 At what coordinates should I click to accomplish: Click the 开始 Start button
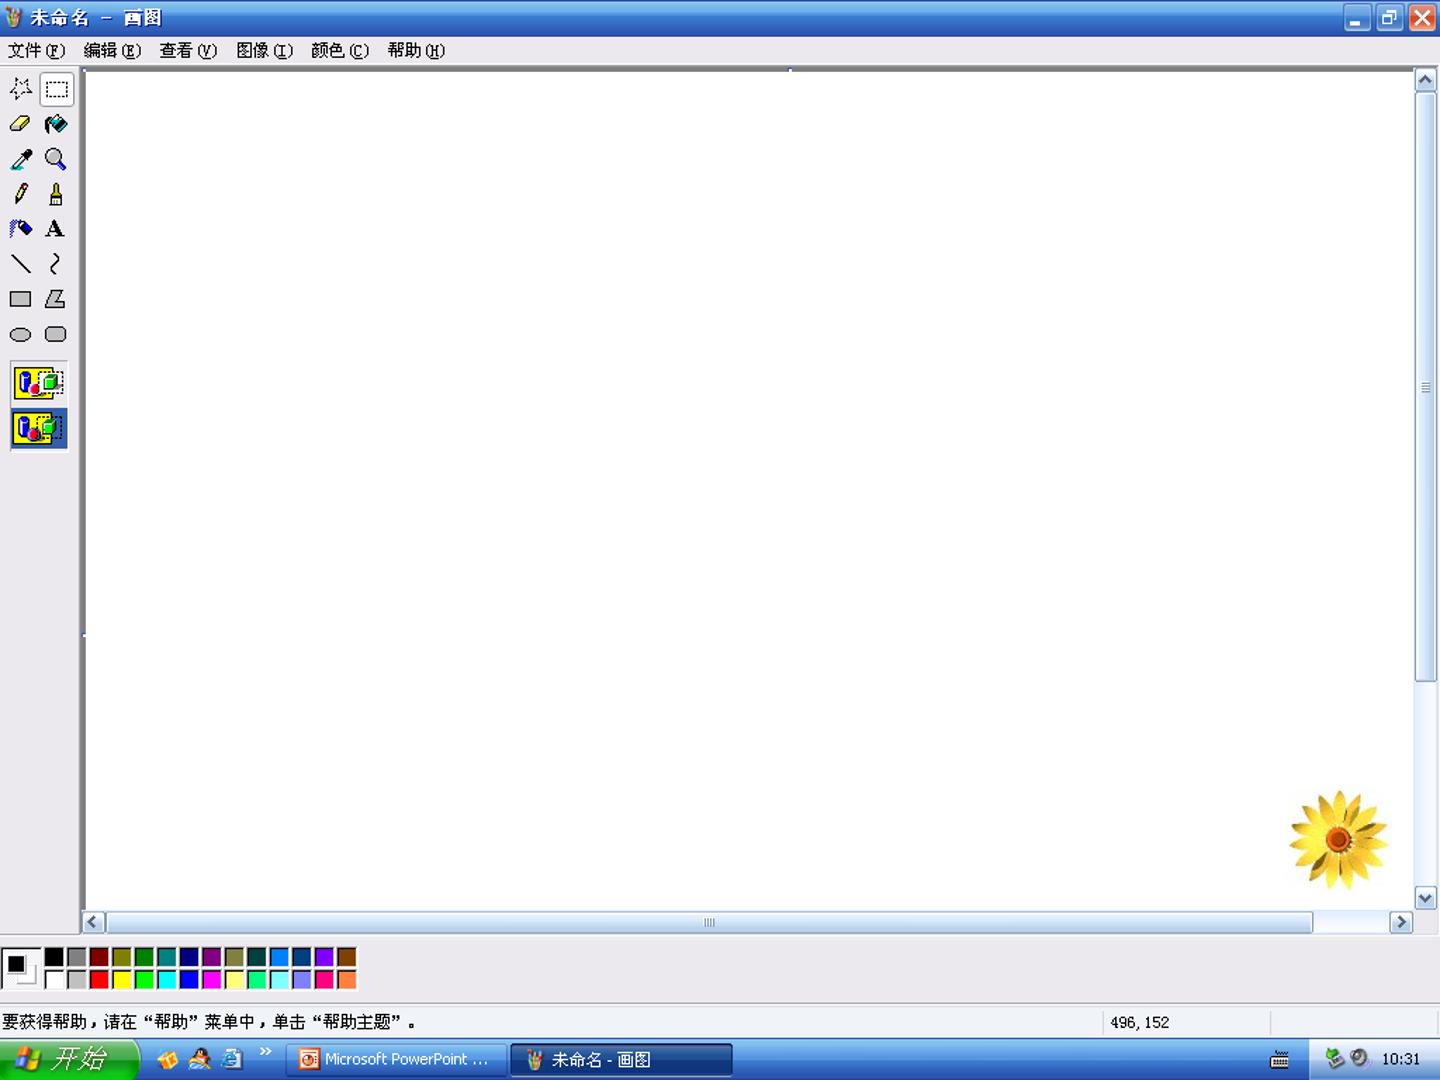(x=68, y=1059)
